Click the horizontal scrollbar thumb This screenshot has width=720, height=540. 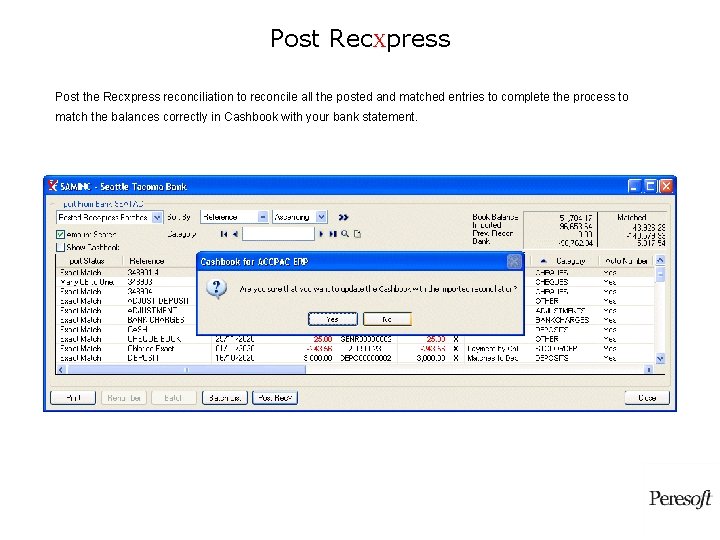point(186,370)
